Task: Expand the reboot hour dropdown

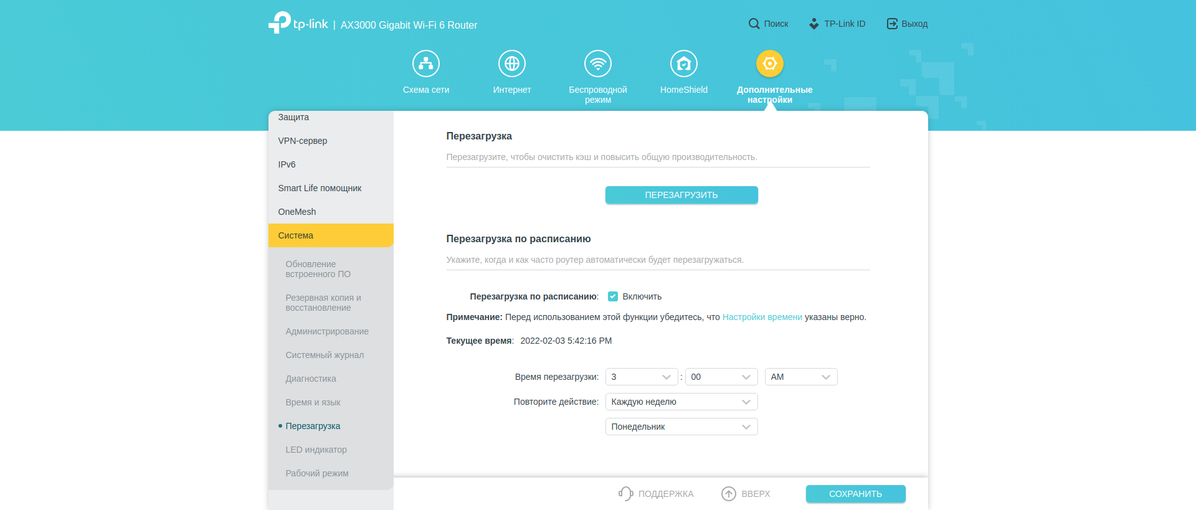Action: click(641, 377)
